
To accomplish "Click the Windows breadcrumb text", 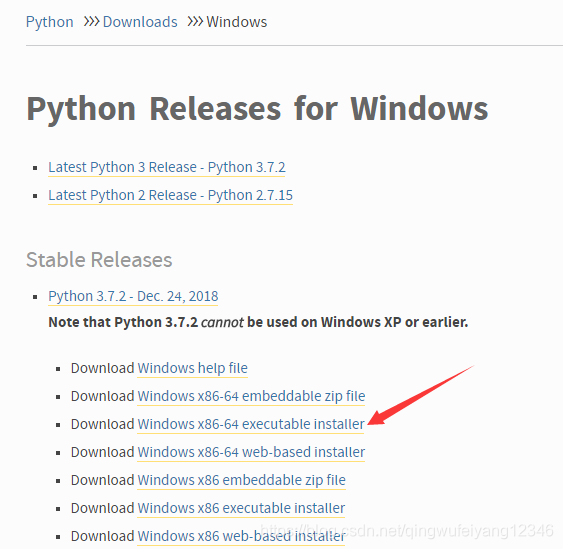I will tap(237, 22).
